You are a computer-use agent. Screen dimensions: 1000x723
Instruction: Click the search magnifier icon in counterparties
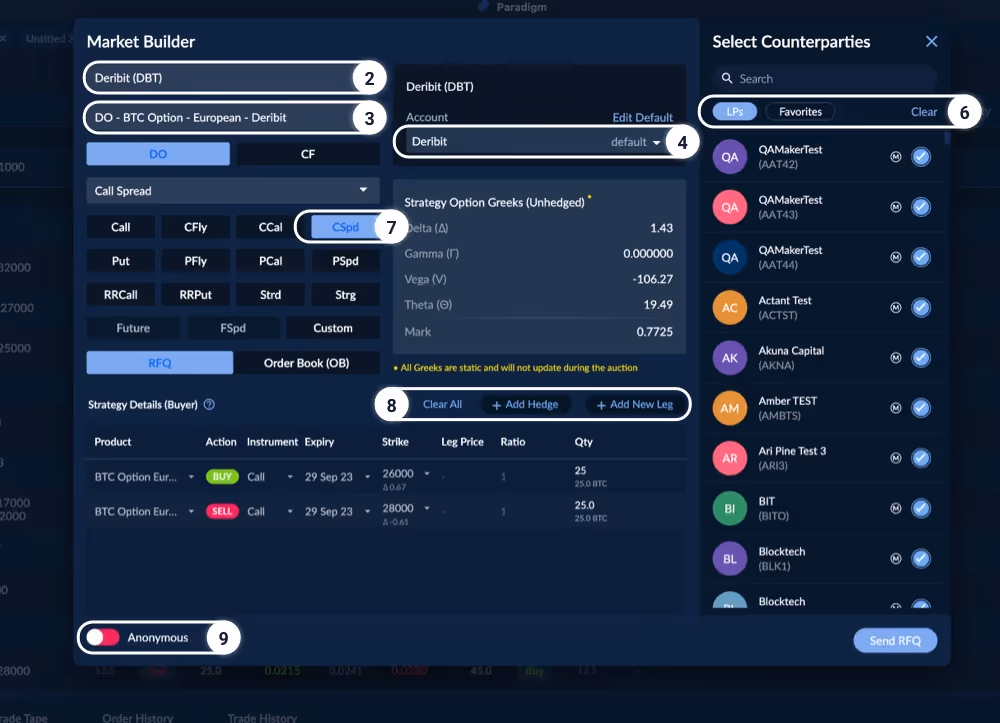726,78
